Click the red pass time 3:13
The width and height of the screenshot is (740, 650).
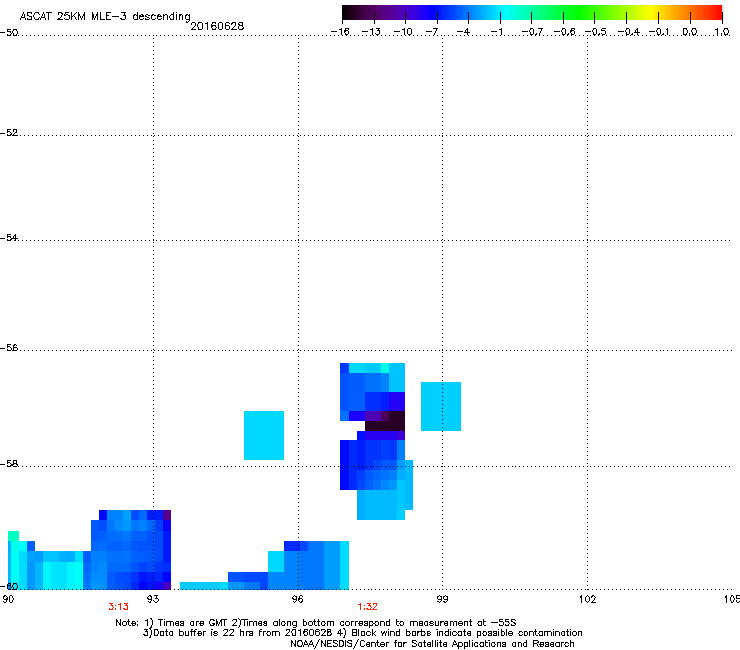pyautogui.click(x=118, y=607)
